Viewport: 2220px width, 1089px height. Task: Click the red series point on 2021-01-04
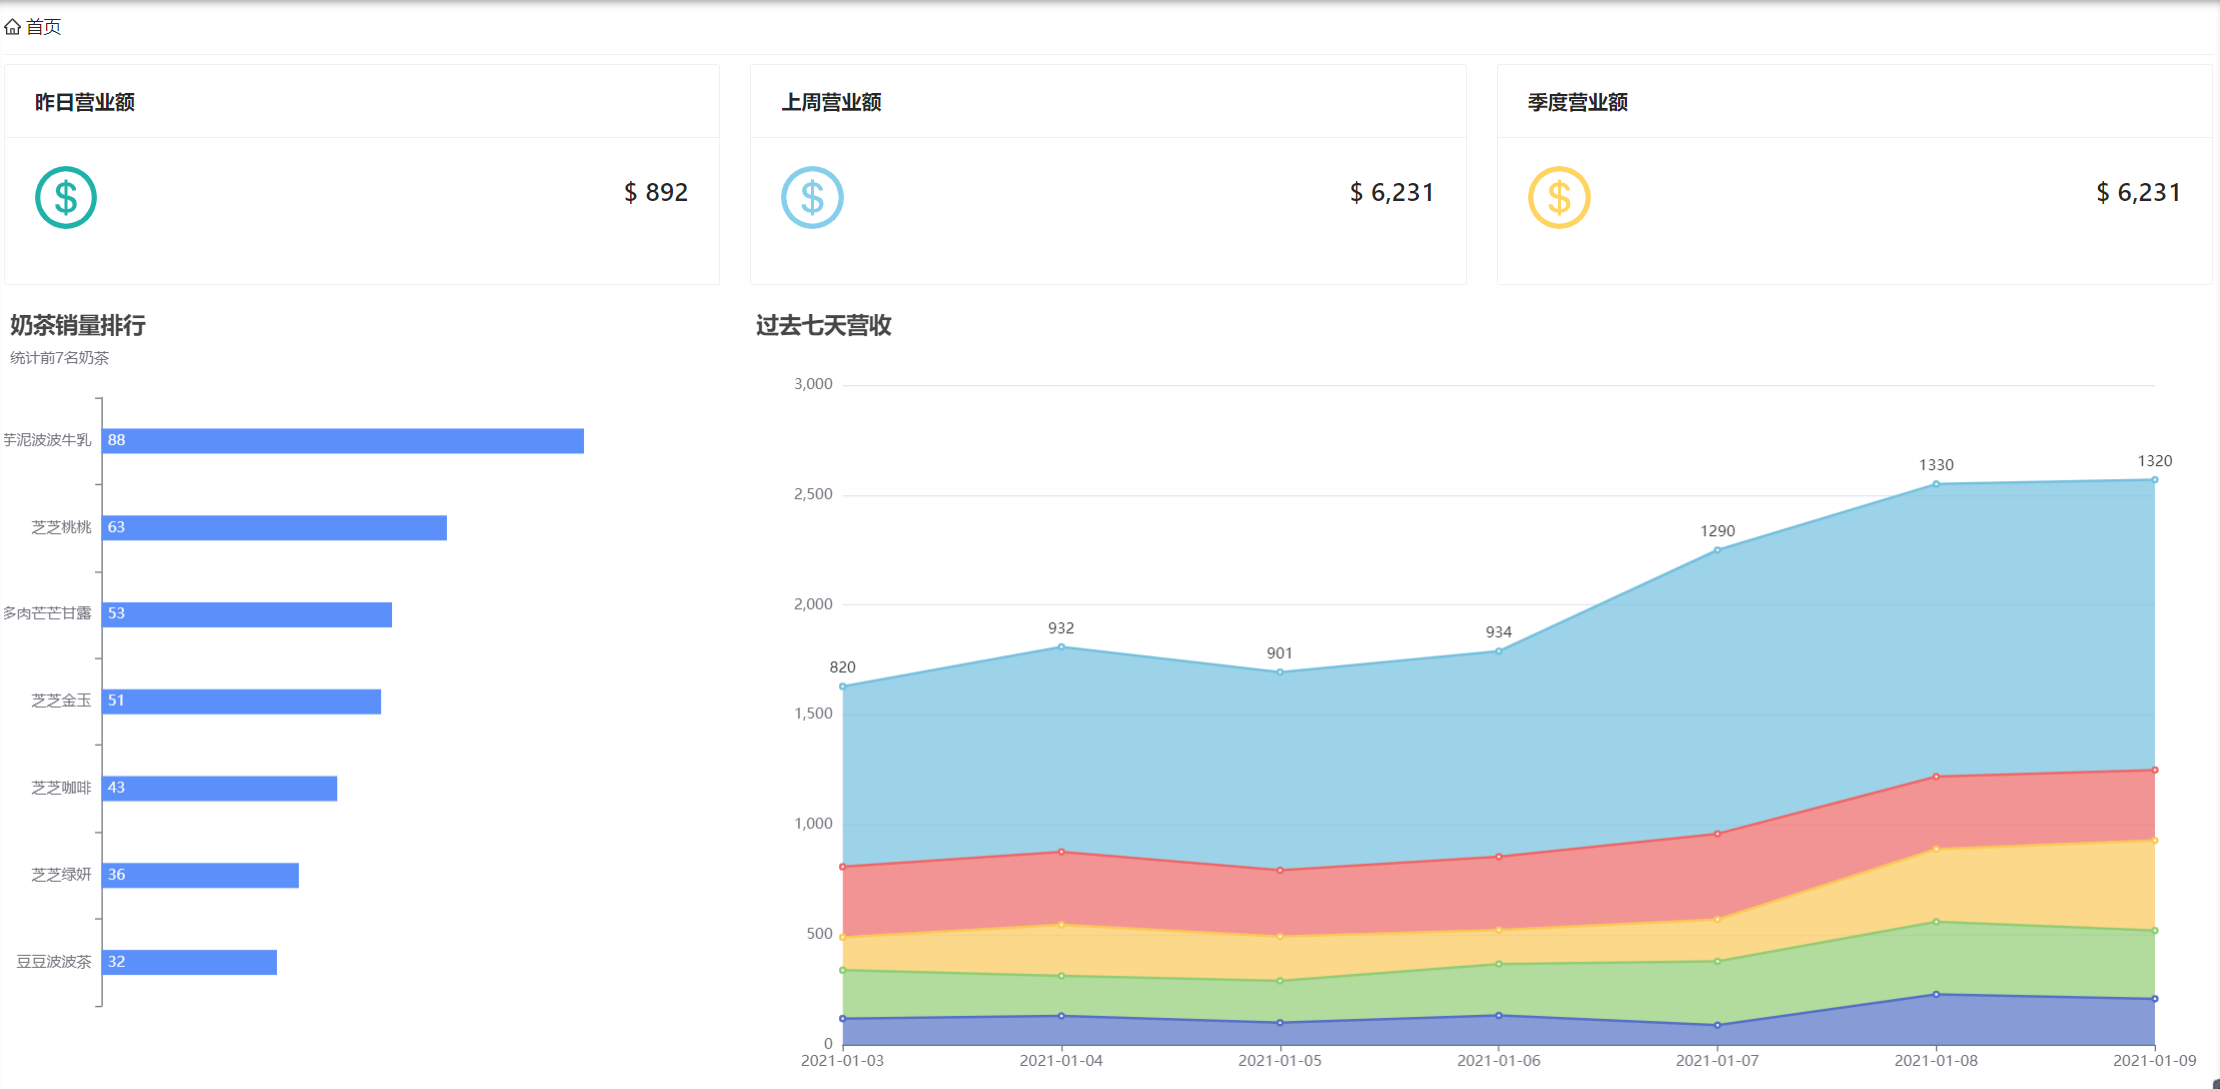1061,852
